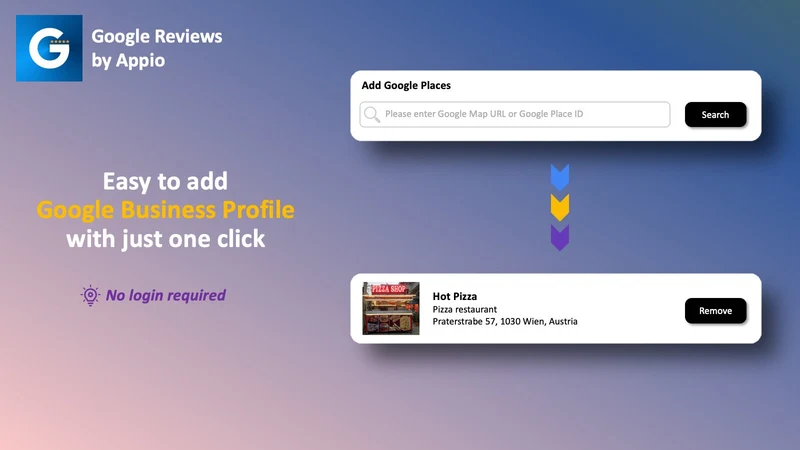The height and width of the screenshot is (450, 800).
Task: Click the 'Easy to add' text
Action: [165, 181]
